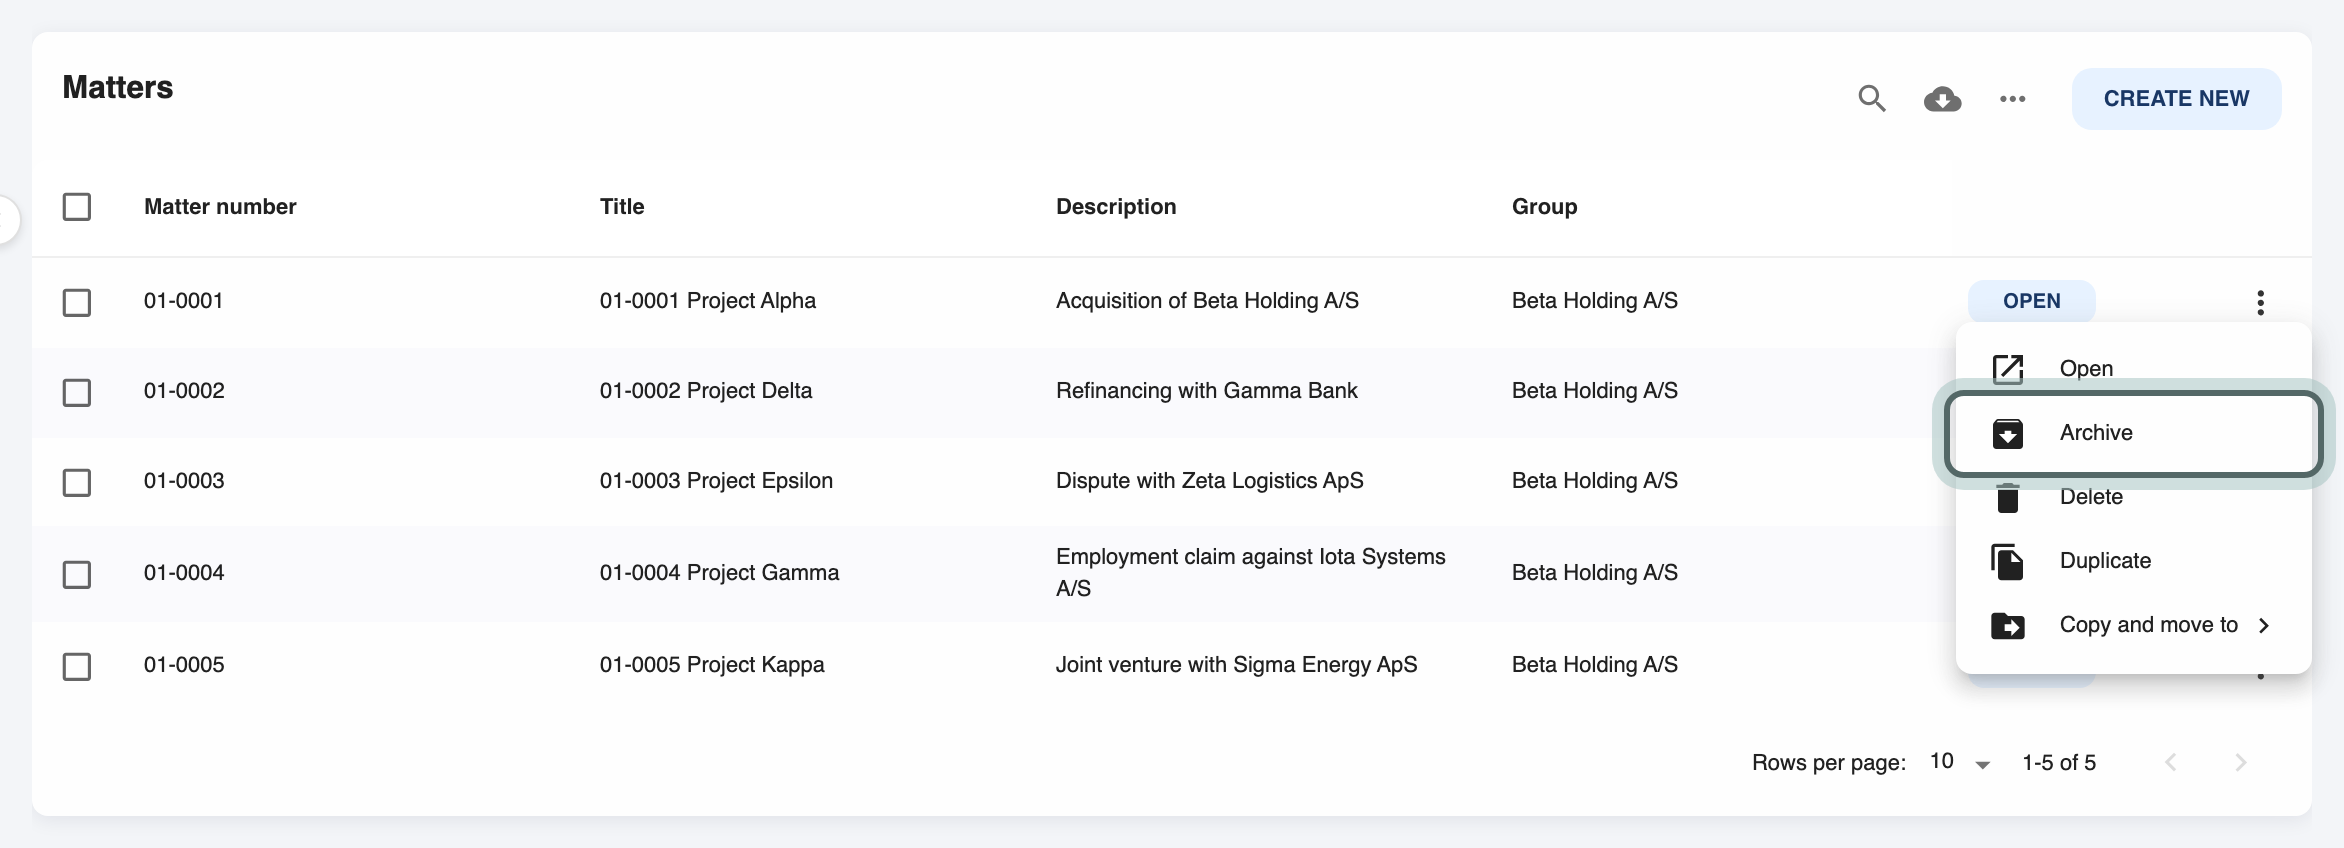Viewport: 2344px width, 848px height.
Task: Click the Description column header
Action: click(x=1116, y=206)
